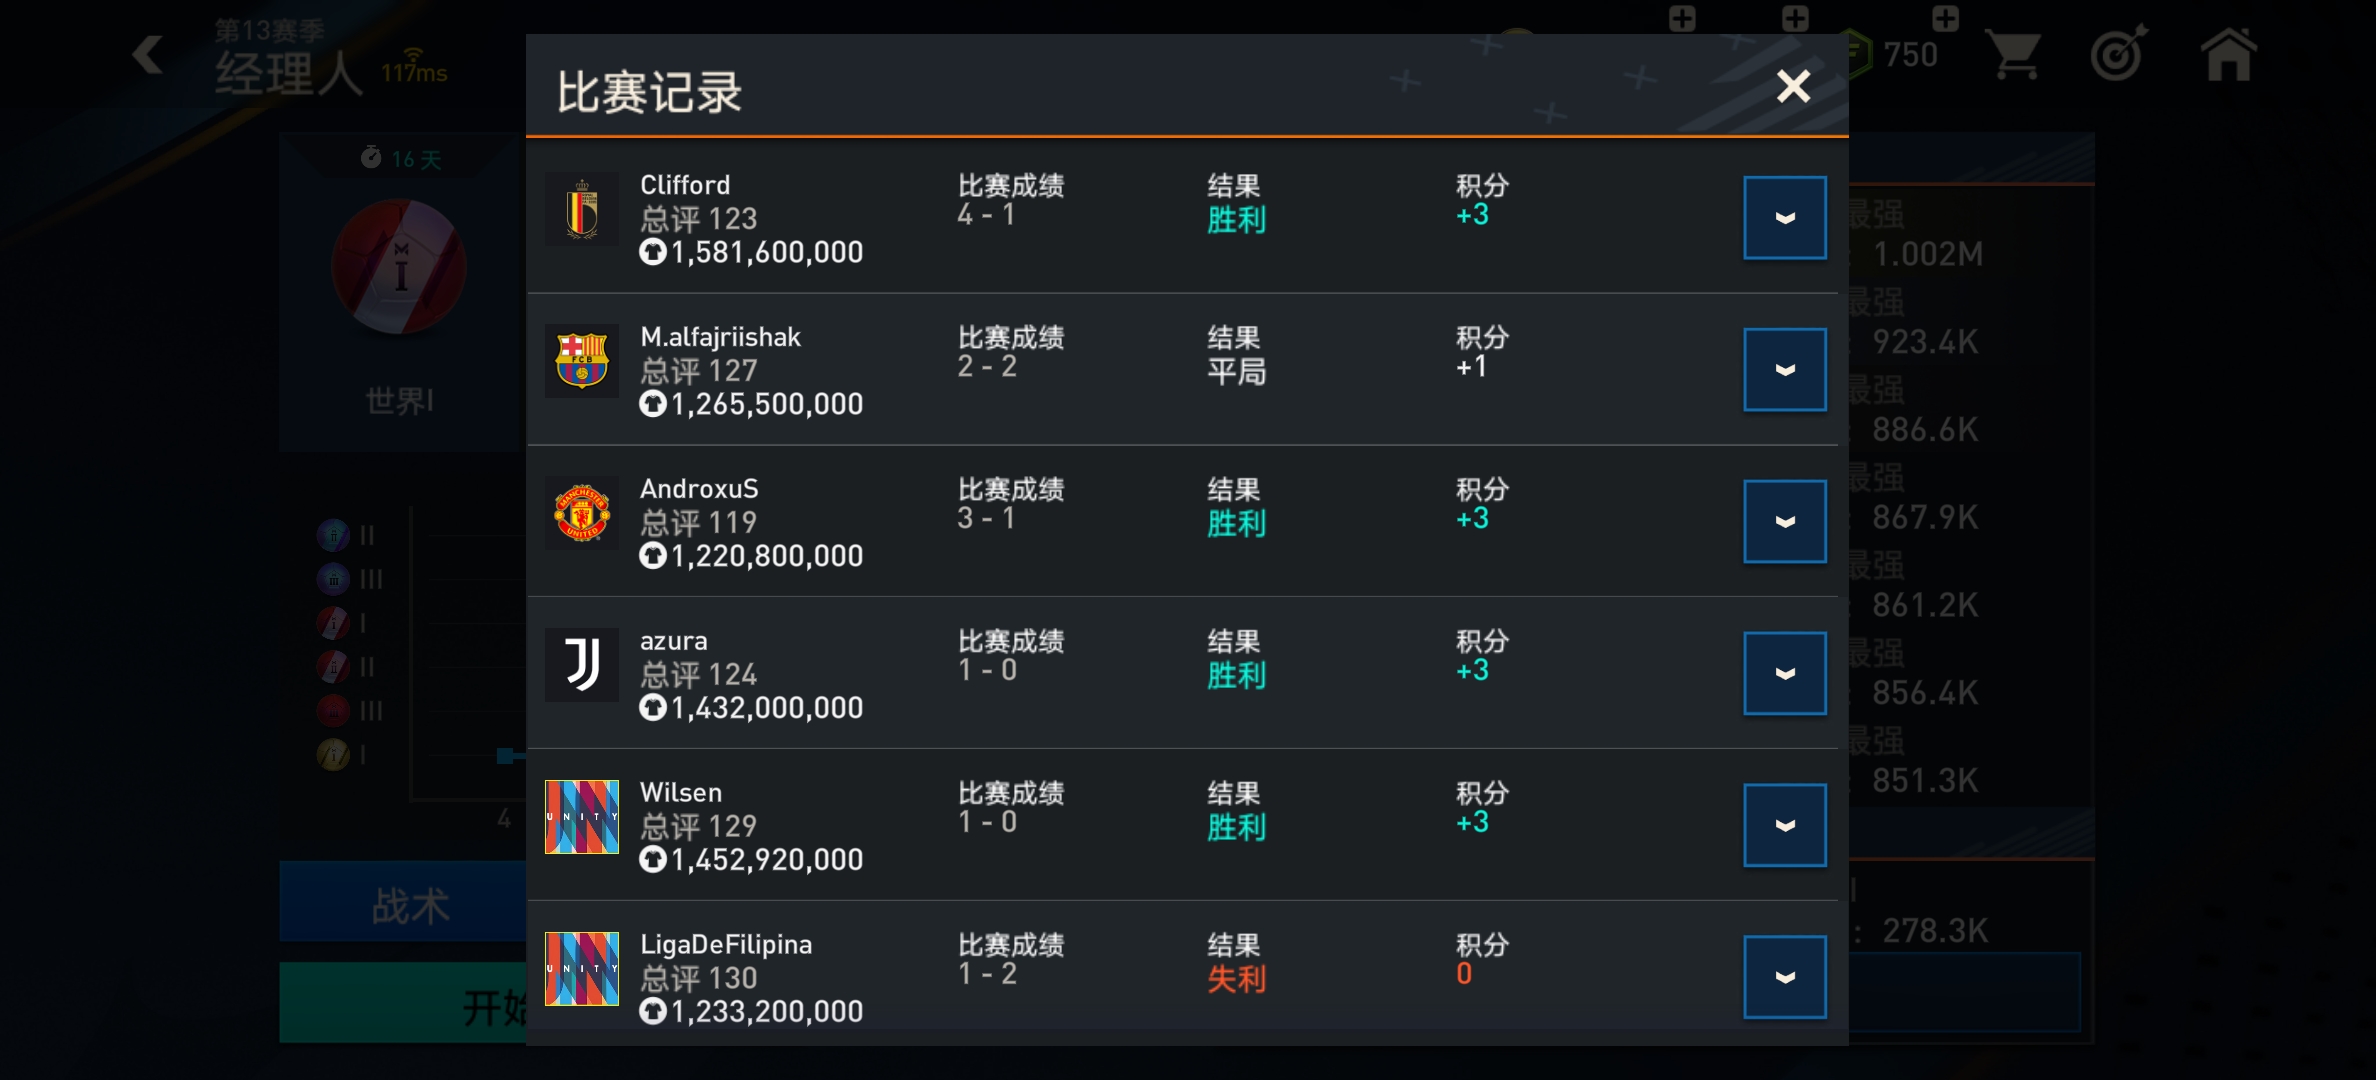Add currency with plus above 750
This screenshot has height=1080, width=2376.
pyautogui.click(x=1945, y=17)
